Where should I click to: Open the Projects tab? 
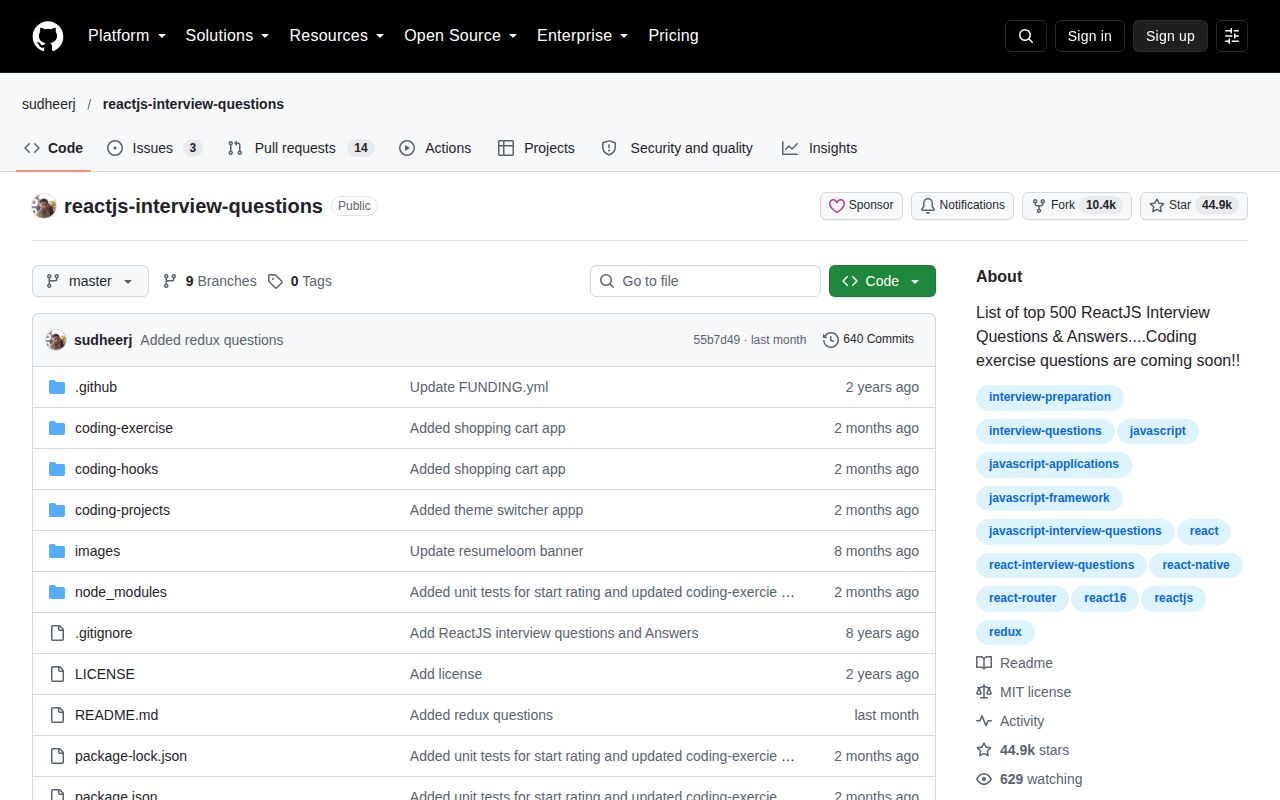click(536, 148)
